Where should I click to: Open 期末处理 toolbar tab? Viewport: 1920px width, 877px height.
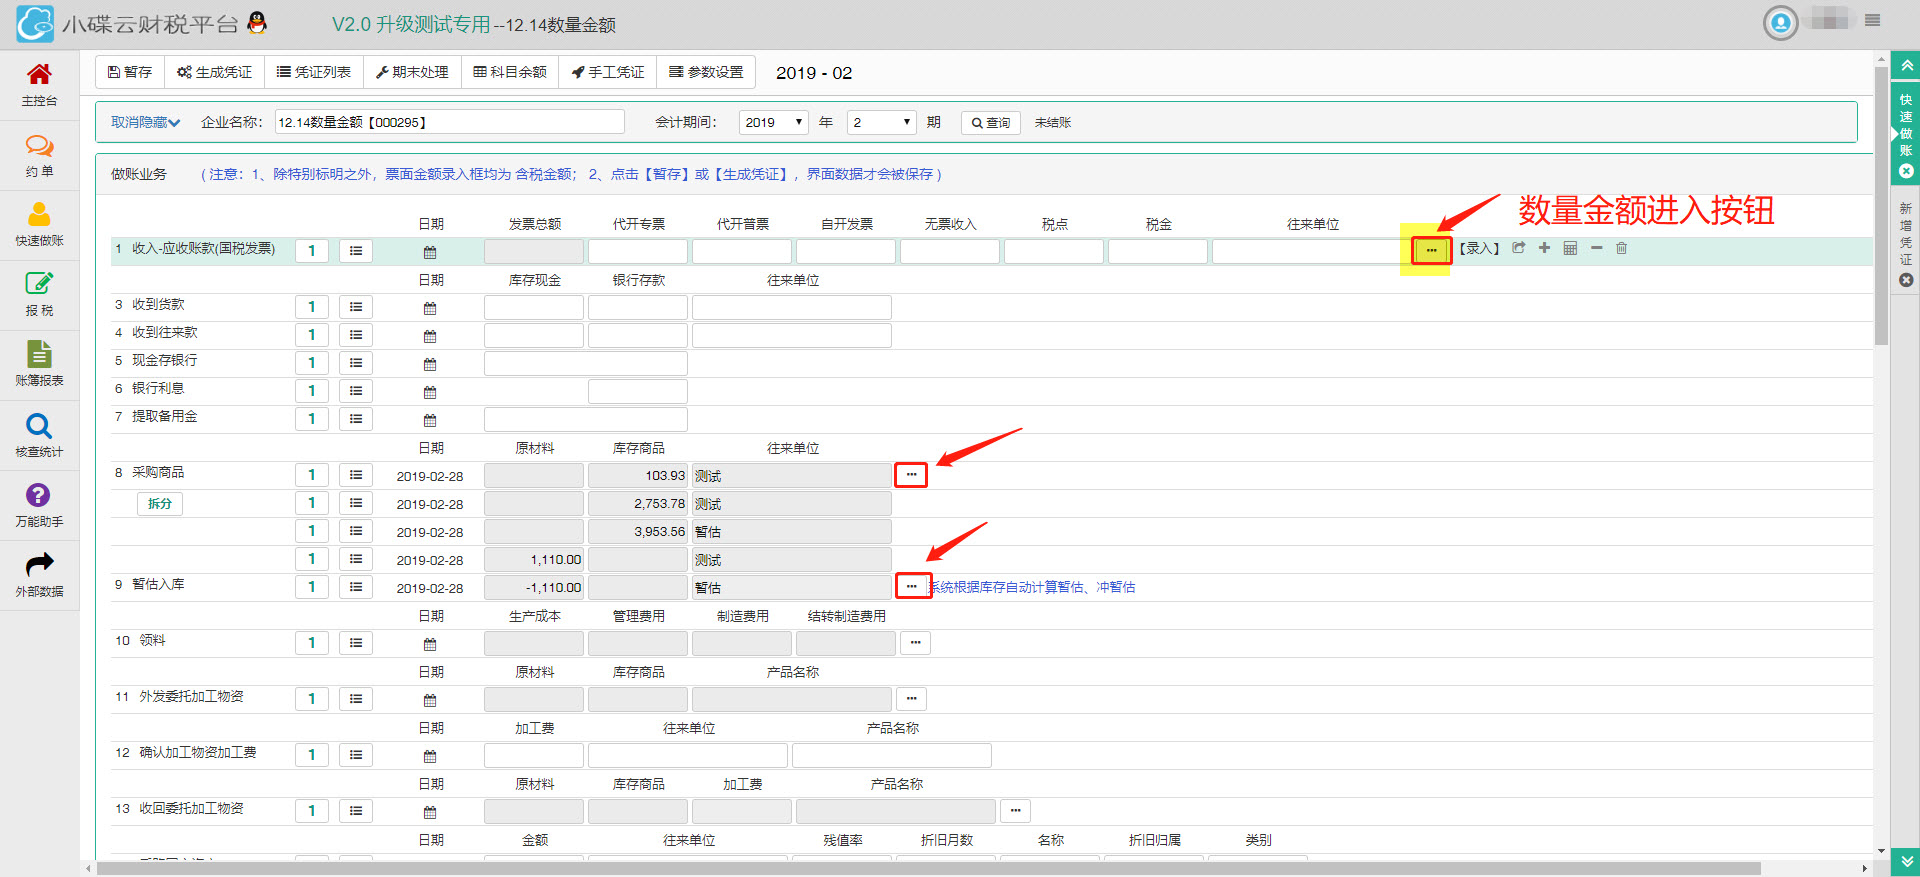tap(412, 72)
